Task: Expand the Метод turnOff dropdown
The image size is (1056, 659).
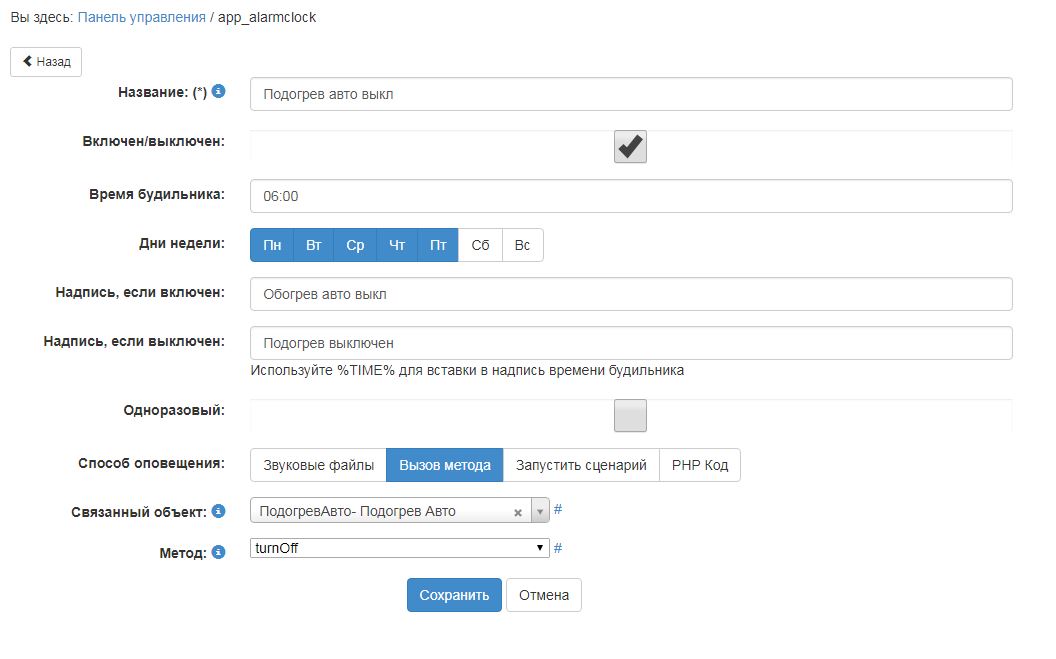Action: coord(400,548)
